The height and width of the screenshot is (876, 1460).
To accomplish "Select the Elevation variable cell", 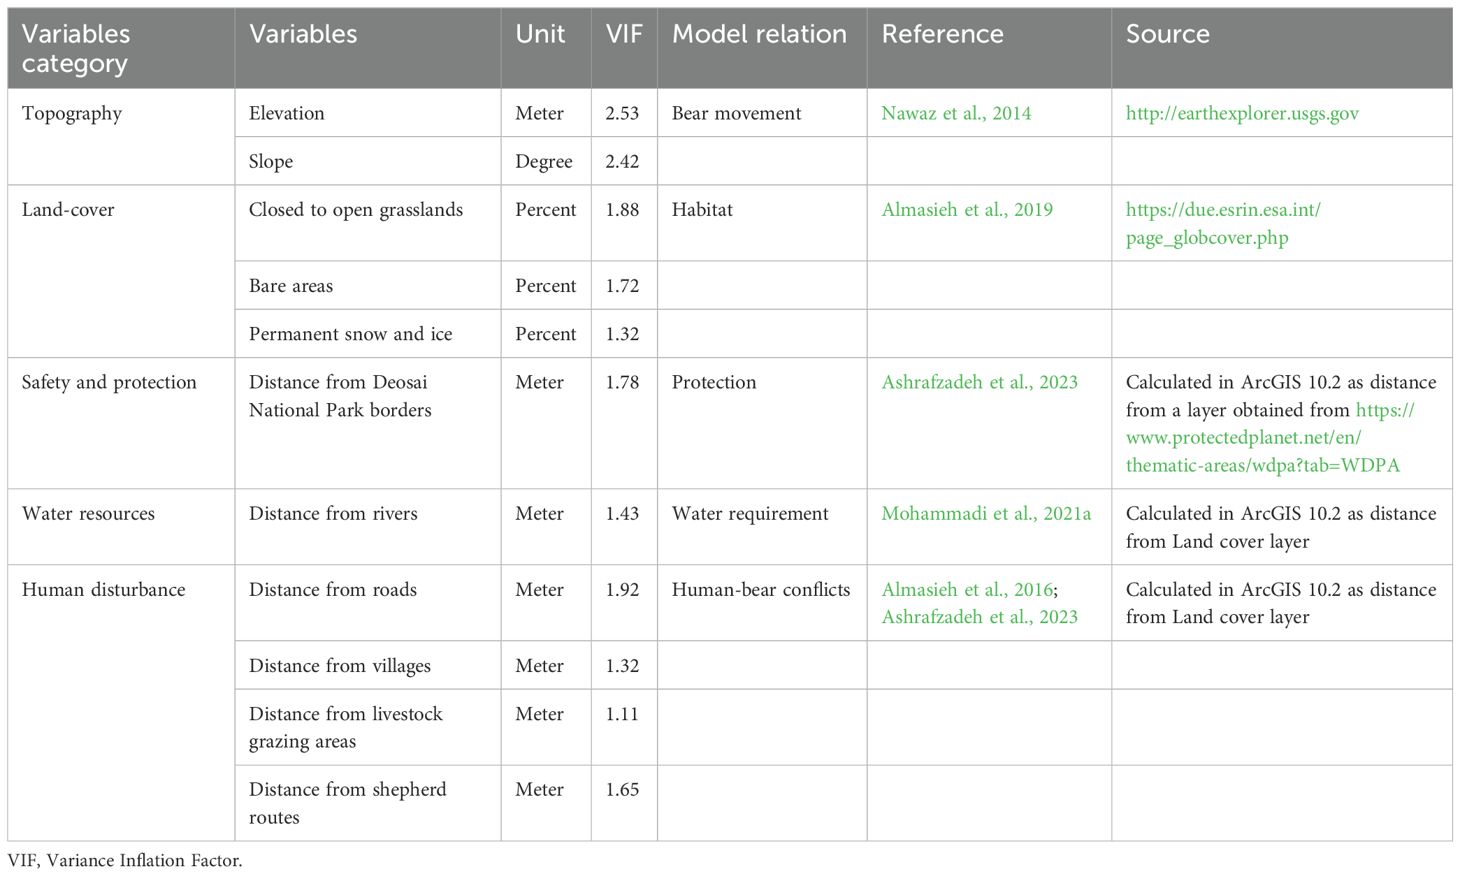I will click(x=287, y=113).
